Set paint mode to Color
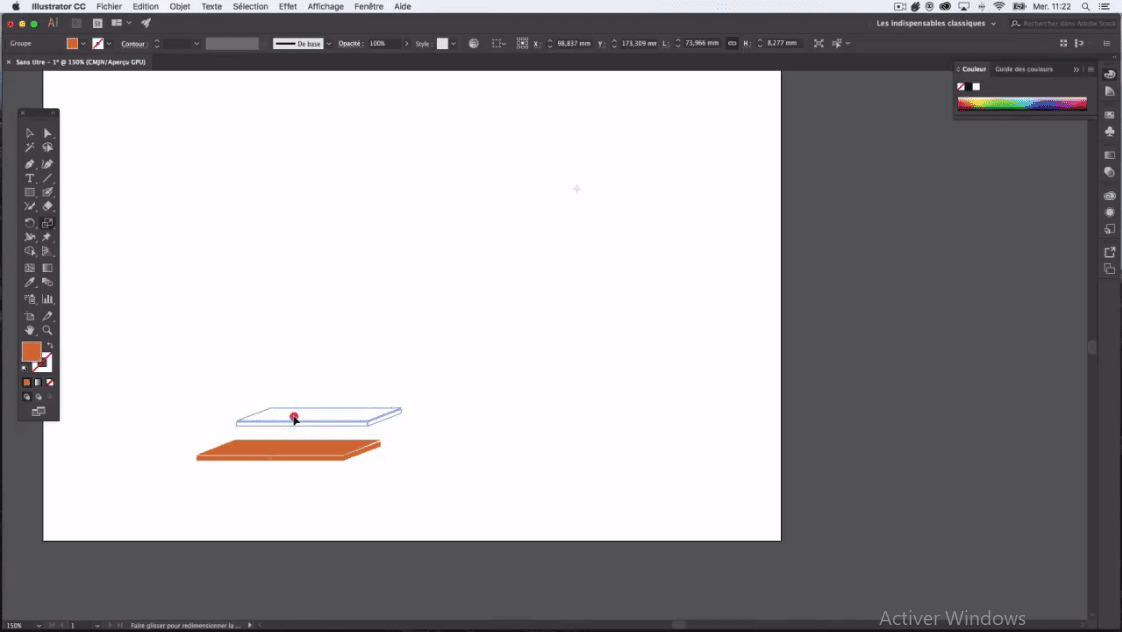 [x=26, y=382]
